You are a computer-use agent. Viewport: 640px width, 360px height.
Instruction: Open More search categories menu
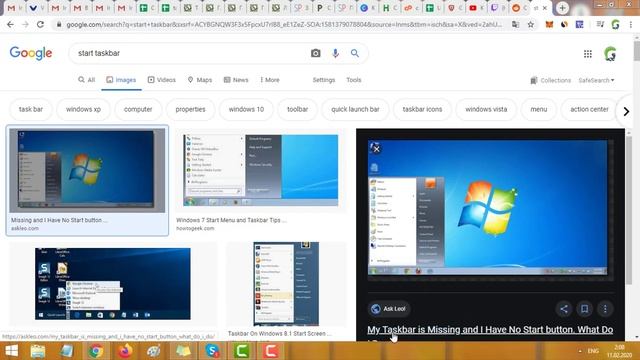coord(270,80)
